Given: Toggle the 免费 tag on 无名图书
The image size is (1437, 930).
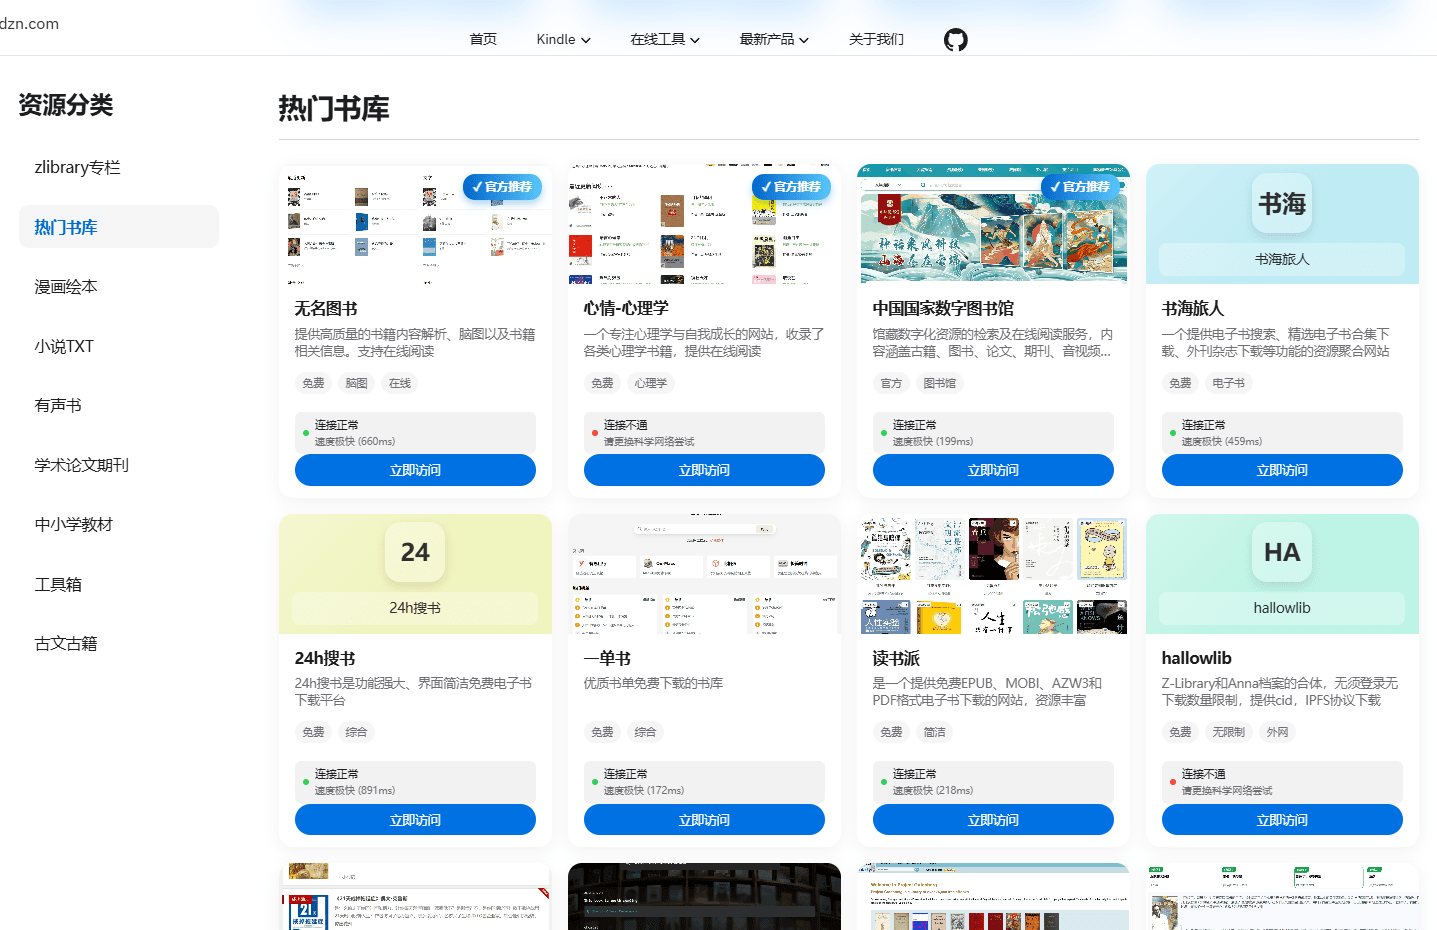Looking at the screenshot, I should click(x=313, y=382).
